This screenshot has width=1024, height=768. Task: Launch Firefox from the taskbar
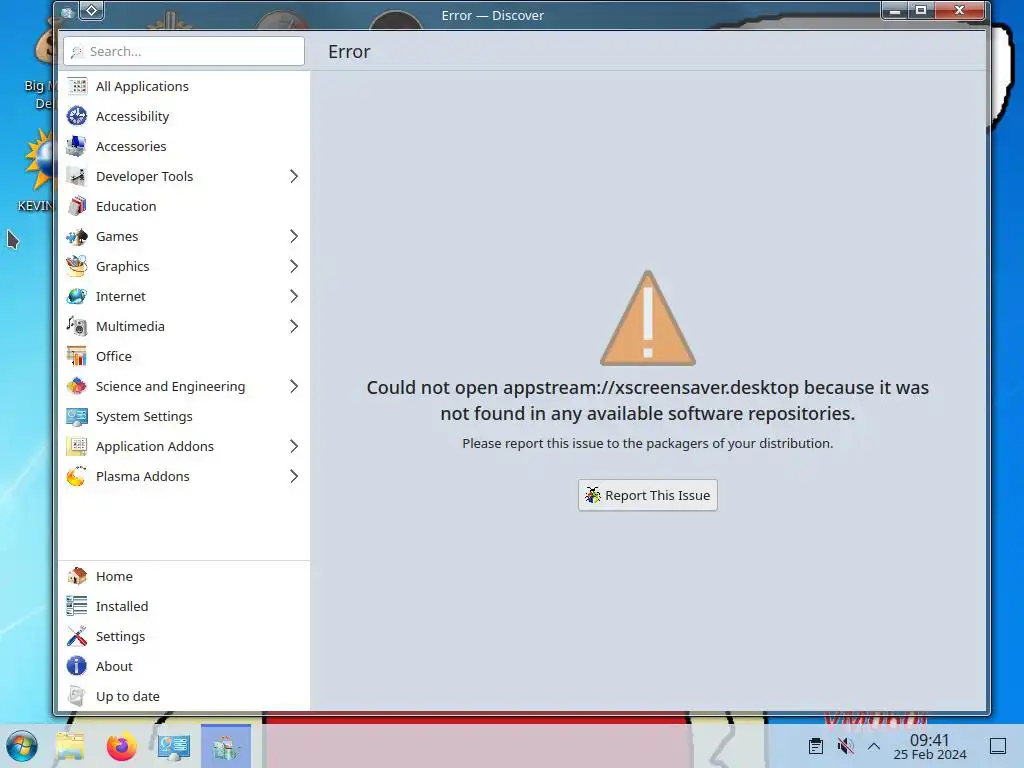tap(121, 746)
